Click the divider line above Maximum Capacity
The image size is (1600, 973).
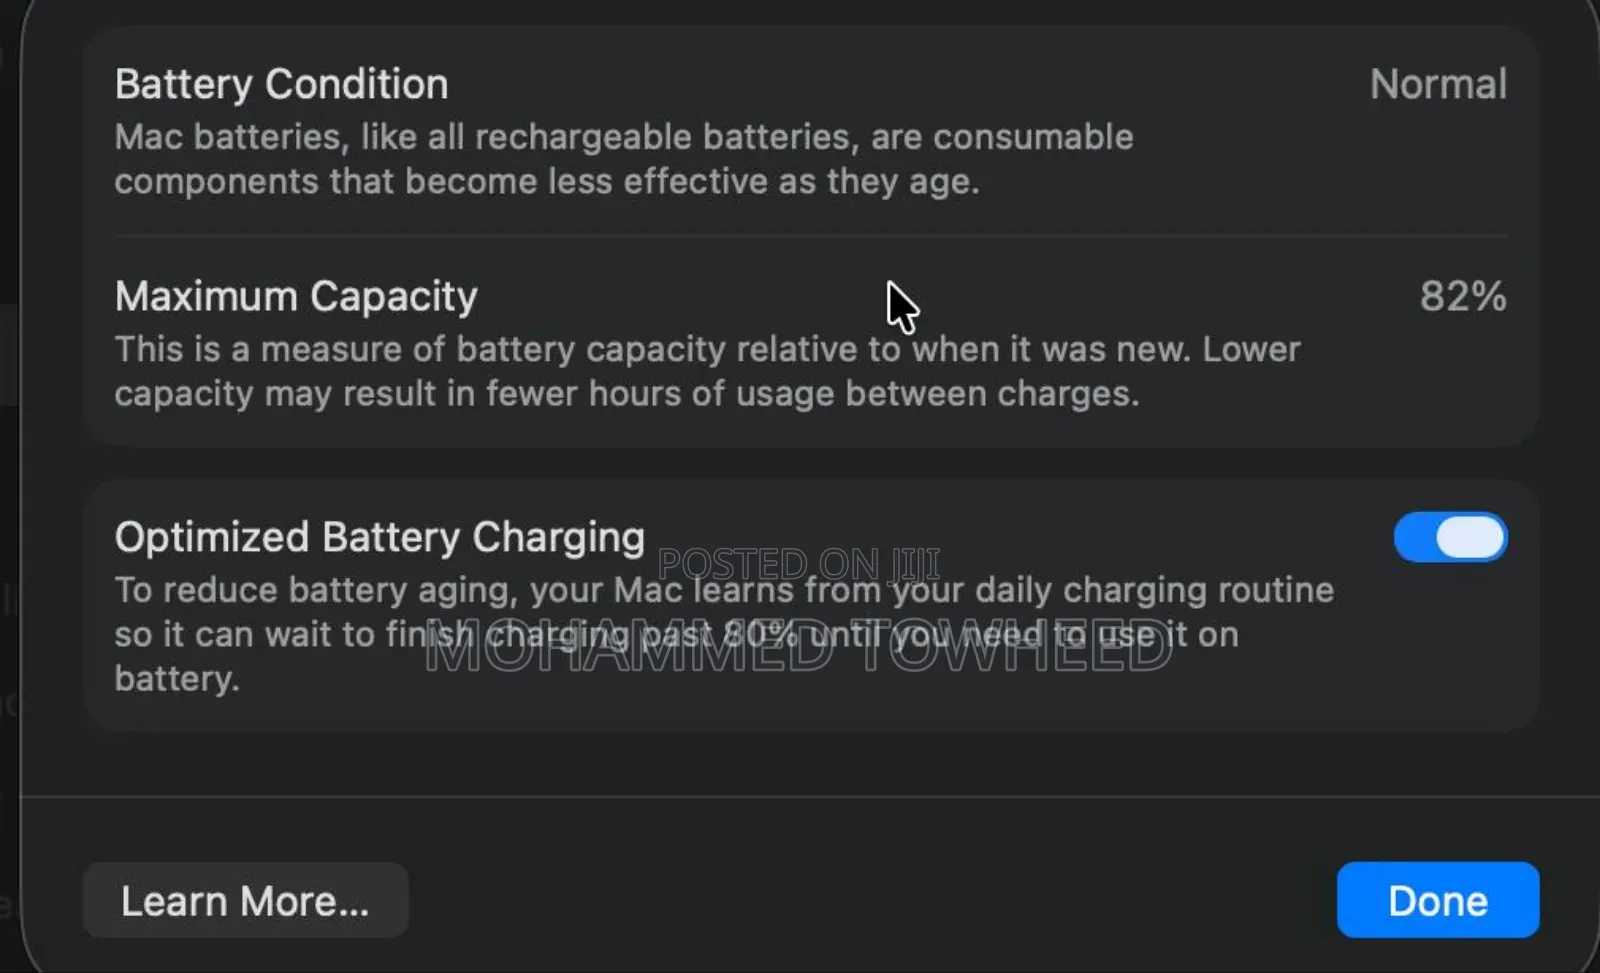(810, 236)
